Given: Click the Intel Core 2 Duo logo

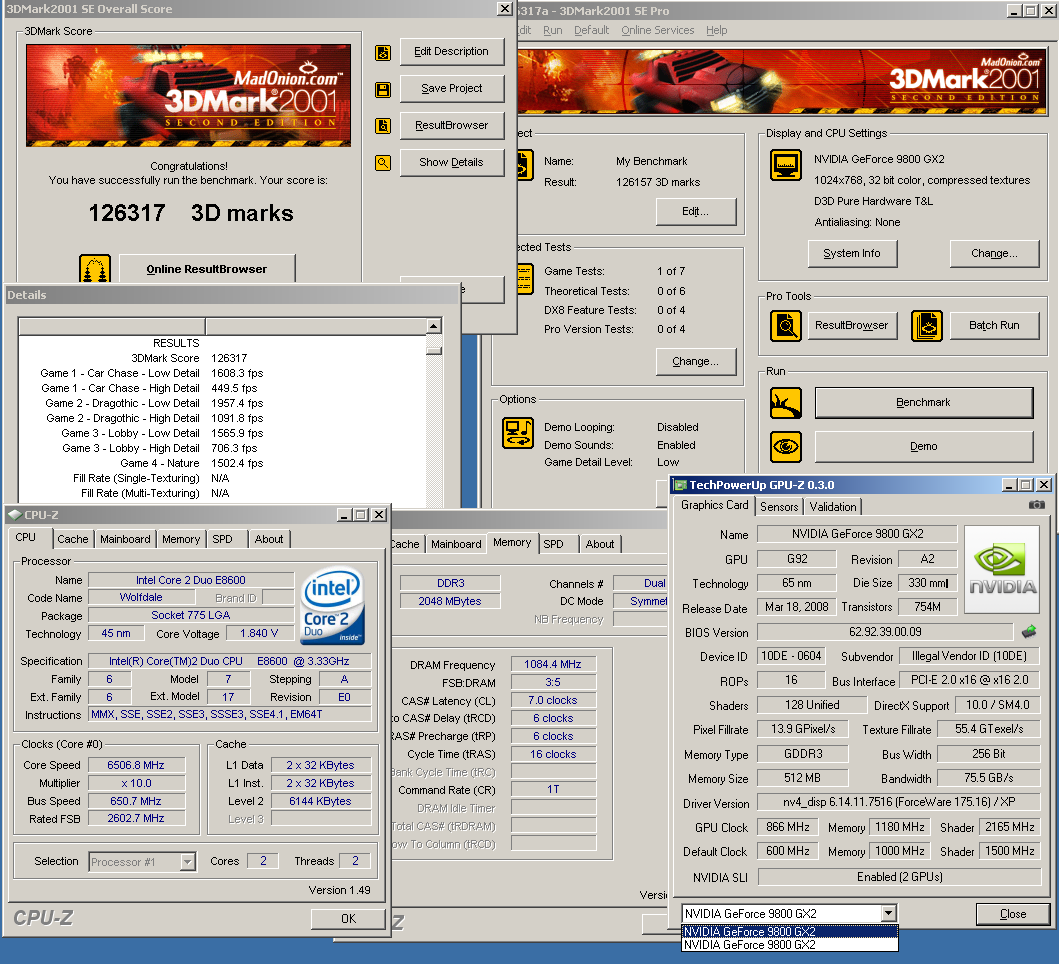Looking at the screenshot, I should (x=332, y=605).
